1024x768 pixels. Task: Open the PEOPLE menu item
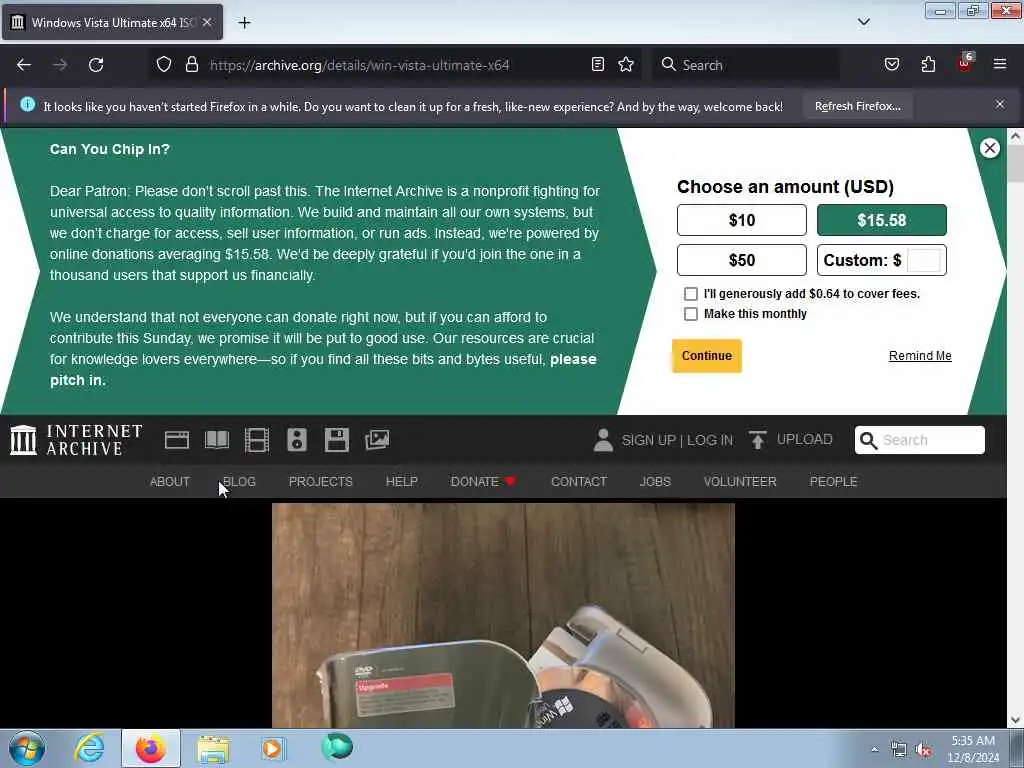(833, 481)
